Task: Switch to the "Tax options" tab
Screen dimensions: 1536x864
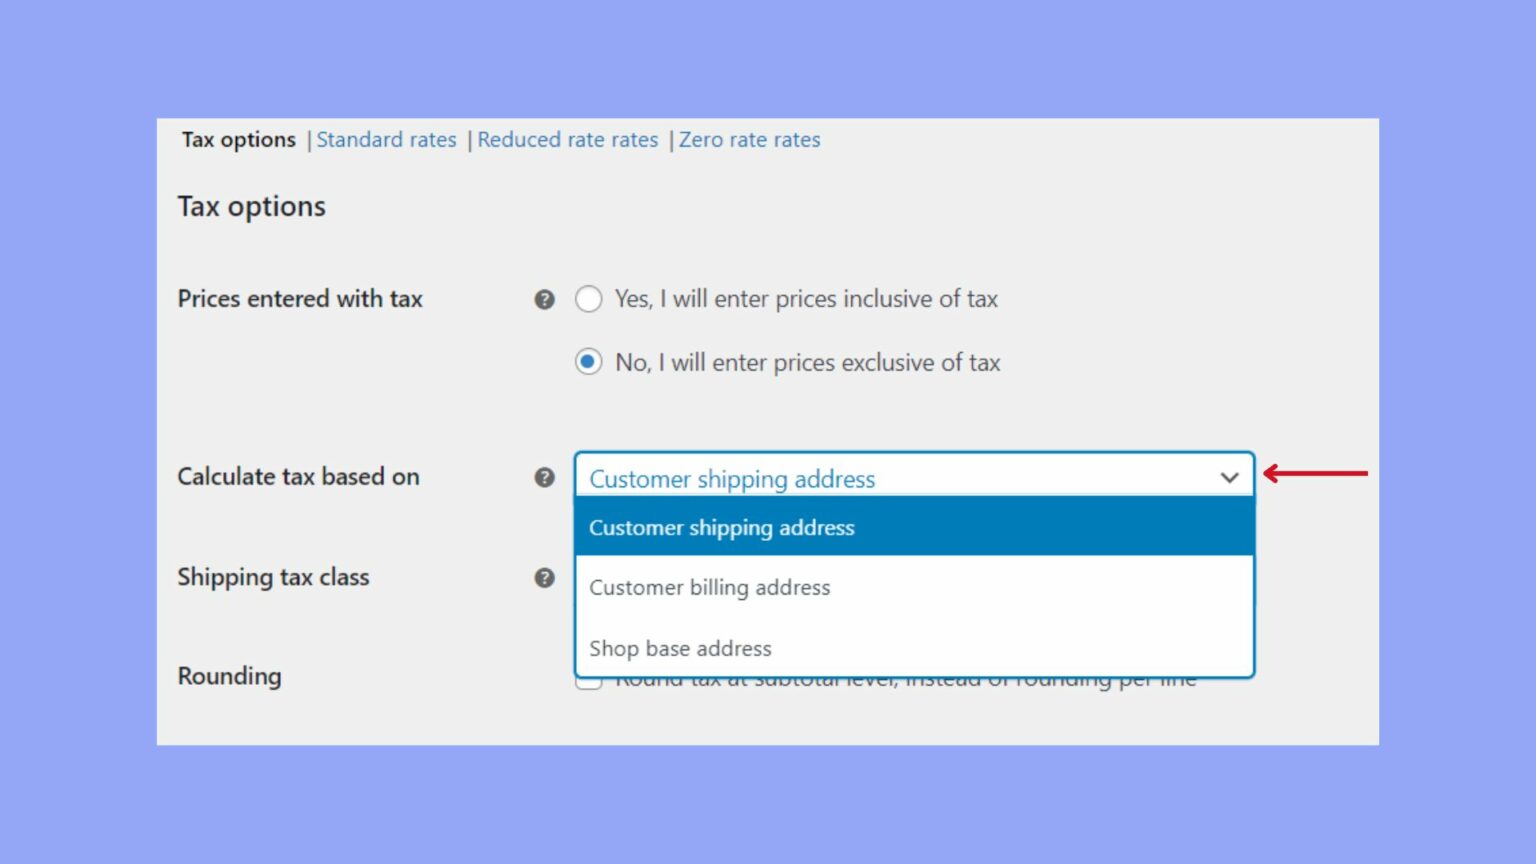Action: pos(238,139)
